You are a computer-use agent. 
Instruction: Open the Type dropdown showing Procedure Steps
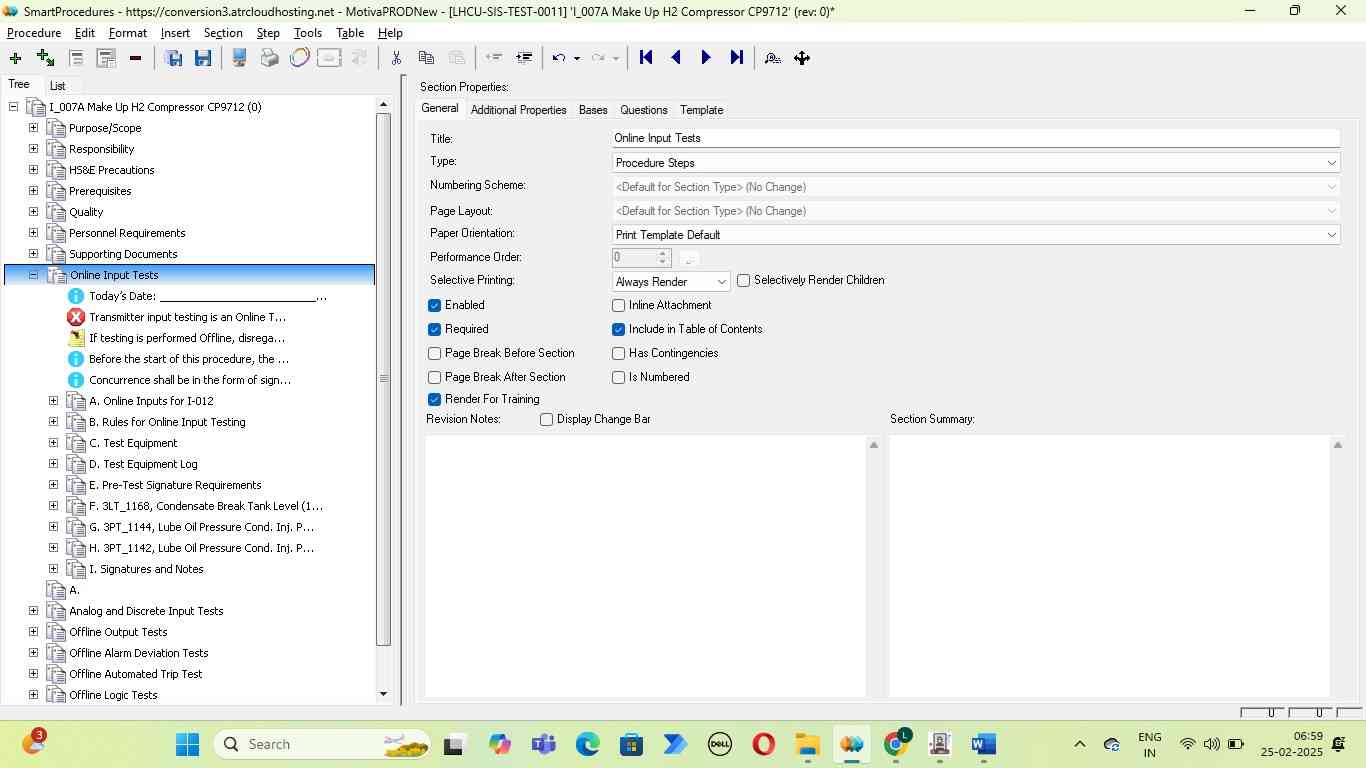[975, 162]
